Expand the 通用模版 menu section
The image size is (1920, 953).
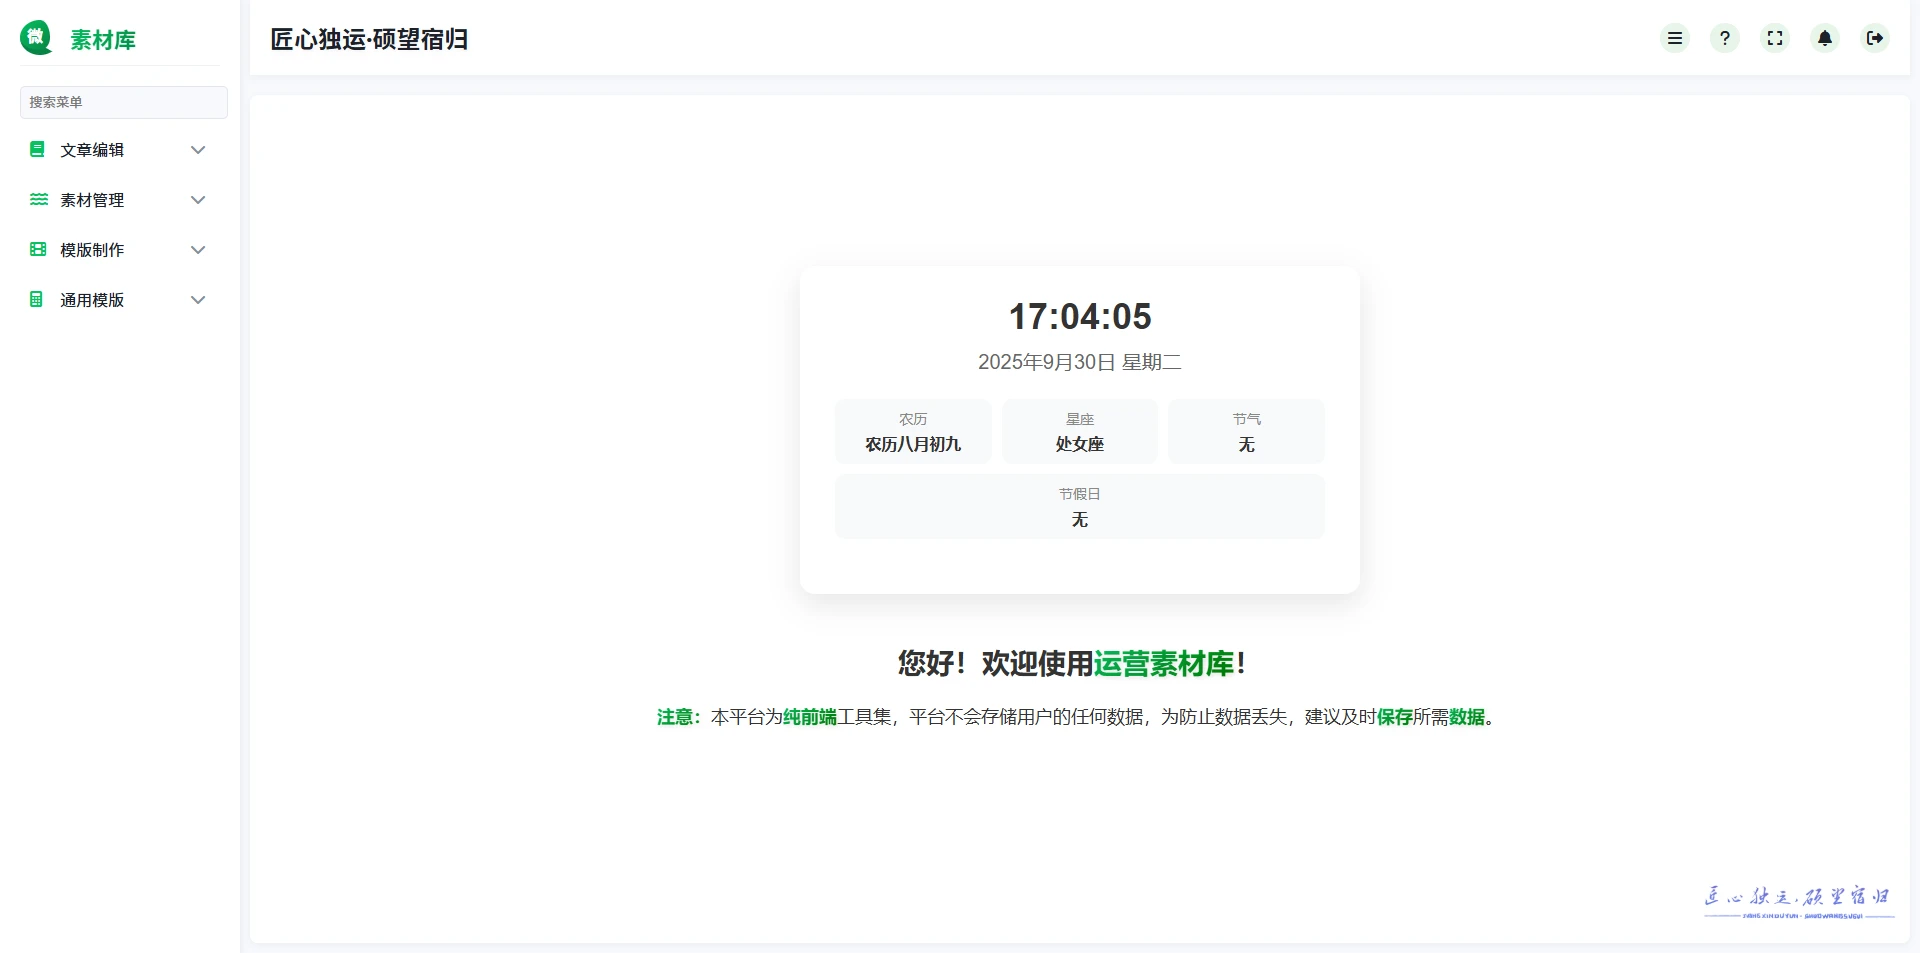tap(198, 299)
